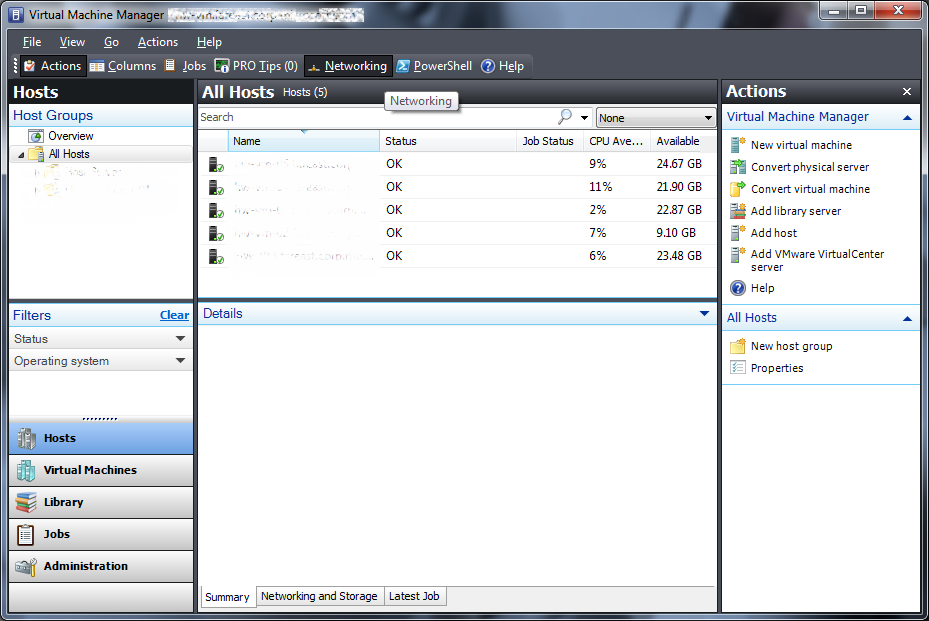
Task: Clear all filters with Clear link
Action: point(174,315)
